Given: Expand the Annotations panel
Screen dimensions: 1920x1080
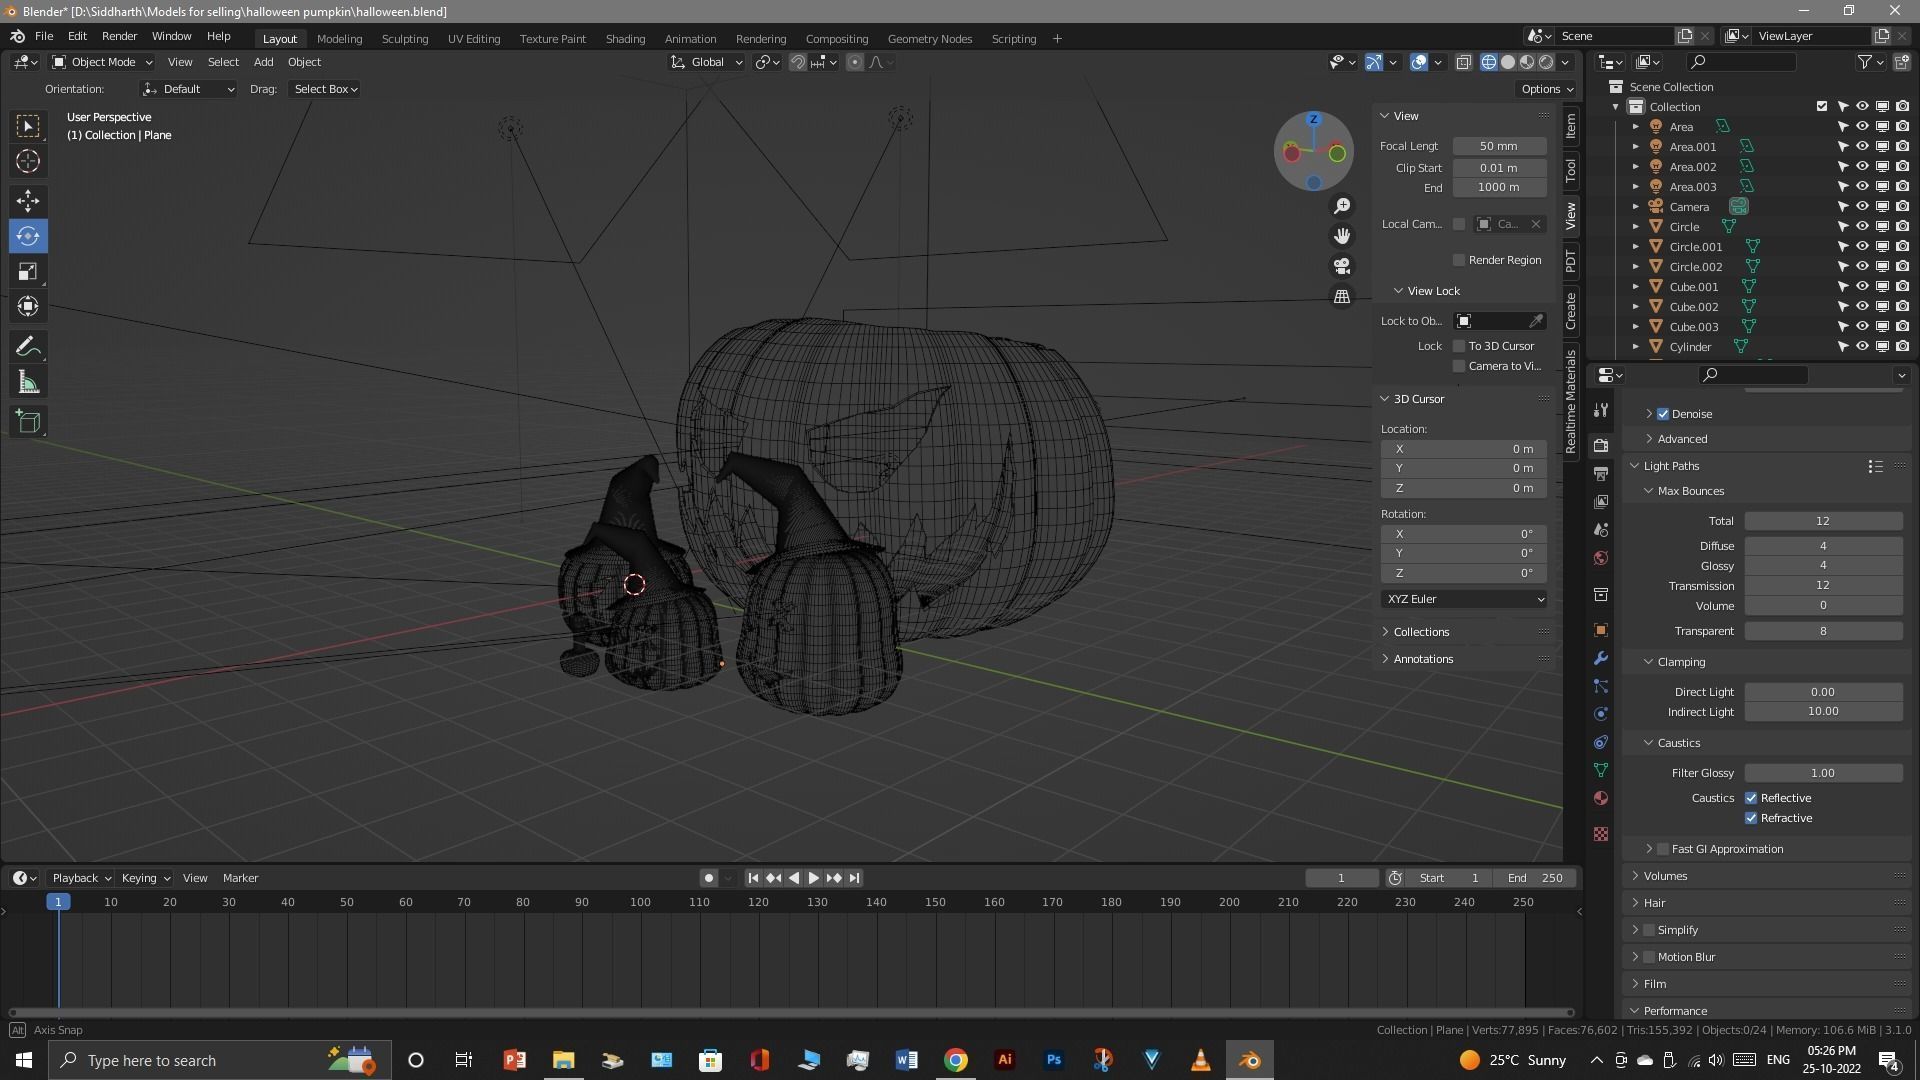Looking at the screenshot, I should (1423, 659).
